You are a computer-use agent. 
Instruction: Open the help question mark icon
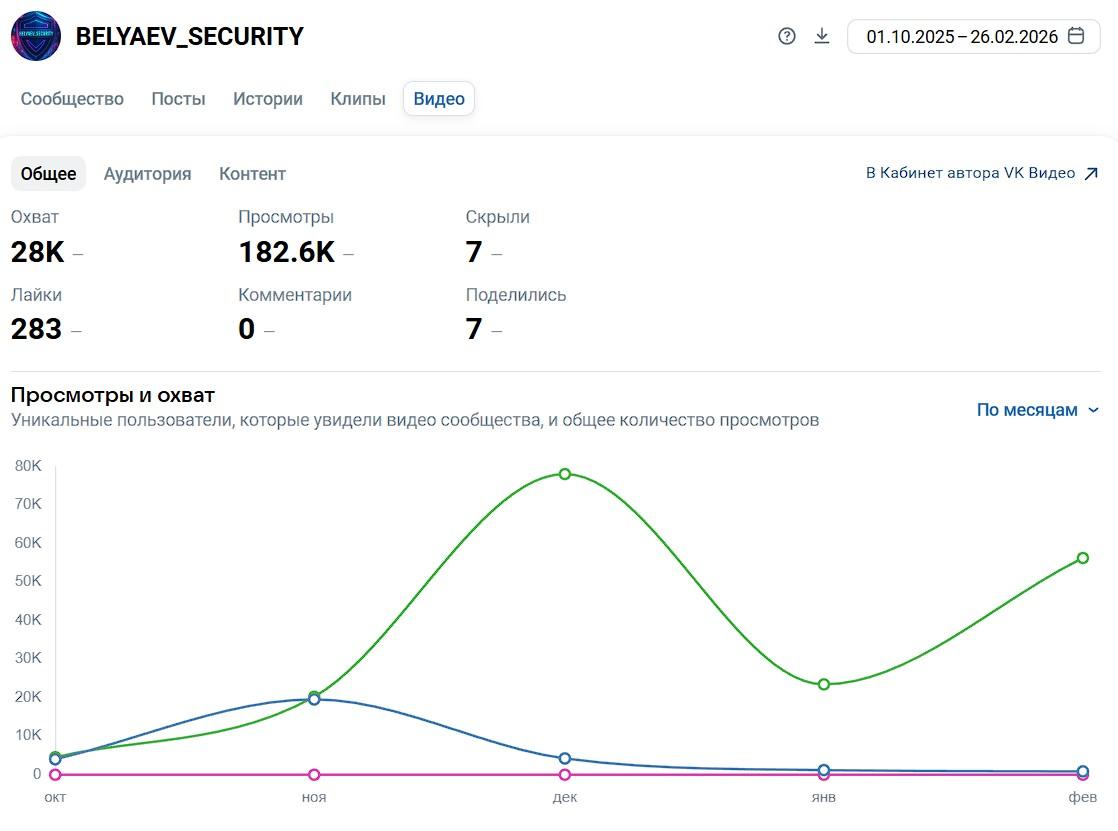tap(787, 37)
